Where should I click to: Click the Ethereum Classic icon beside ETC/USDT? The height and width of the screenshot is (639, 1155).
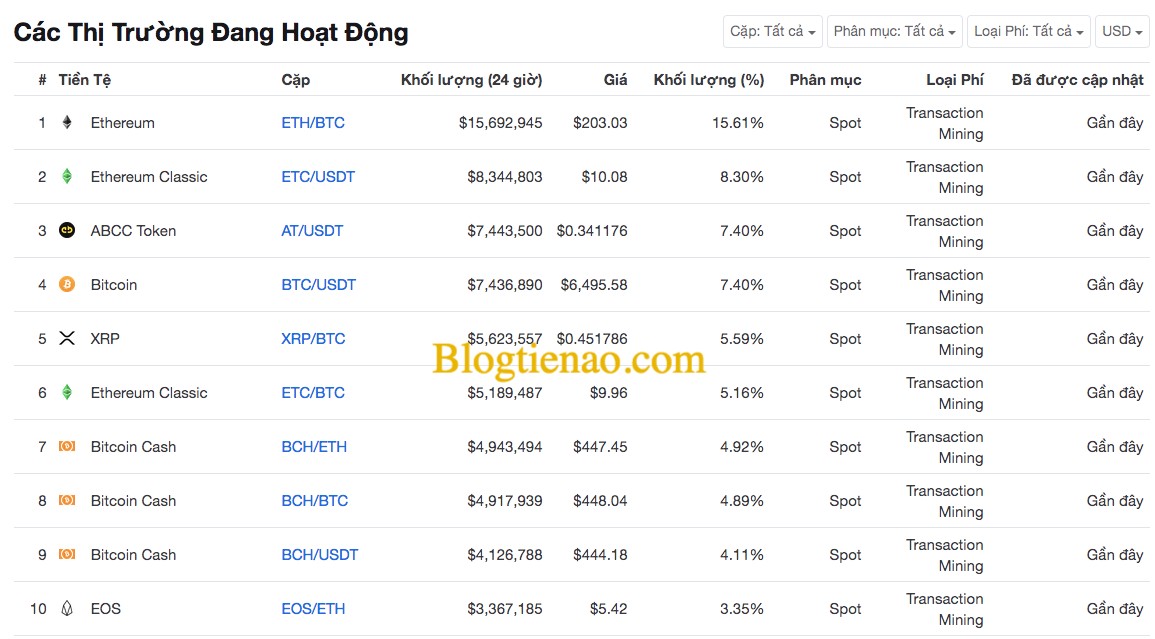pos(67,176)
